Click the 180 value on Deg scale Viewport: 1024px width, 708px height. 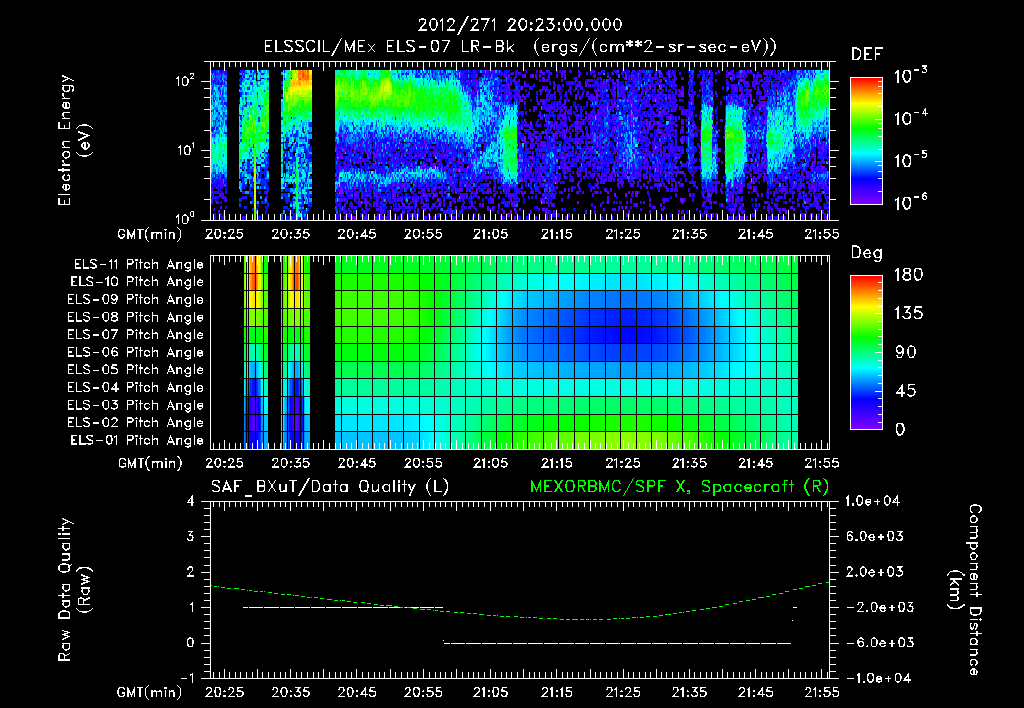(909, 275)
